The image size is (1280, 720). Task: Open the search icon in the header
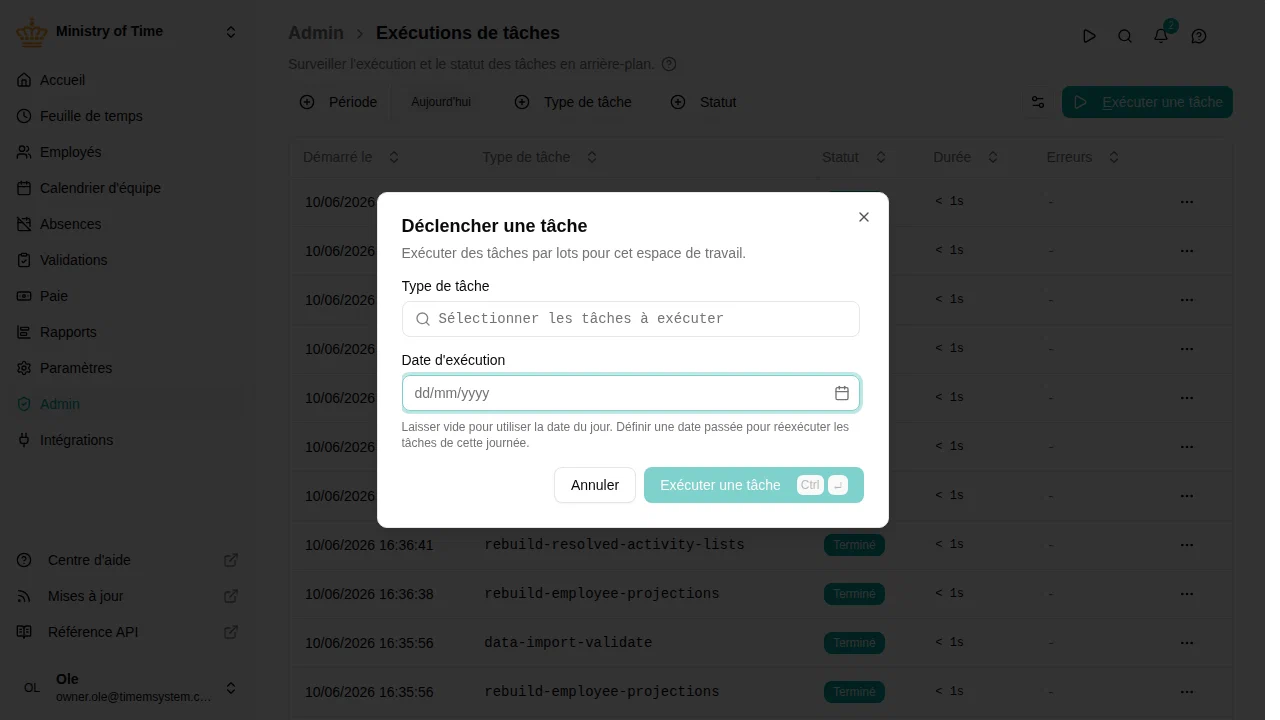click(1125, 36)
